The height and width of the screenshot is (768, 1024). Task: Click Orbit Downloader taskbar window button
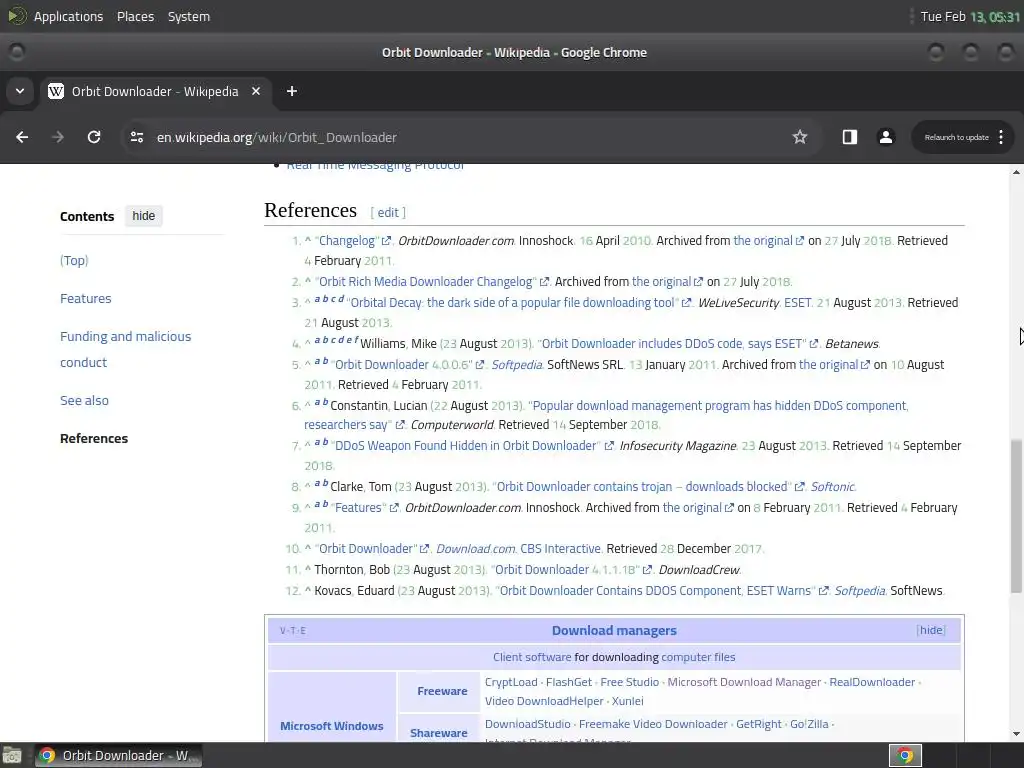pyautogui.click(x=119, y=756)
